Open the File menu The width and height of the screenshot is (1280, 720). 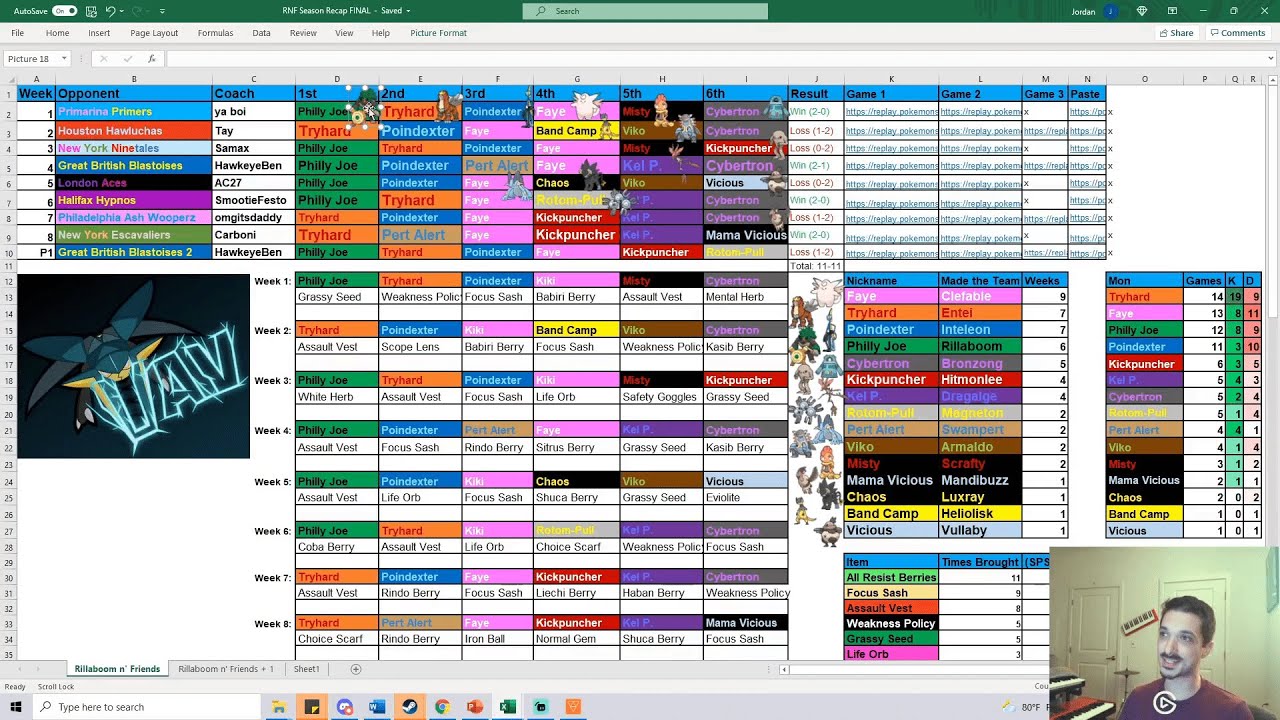pos(18,33)
